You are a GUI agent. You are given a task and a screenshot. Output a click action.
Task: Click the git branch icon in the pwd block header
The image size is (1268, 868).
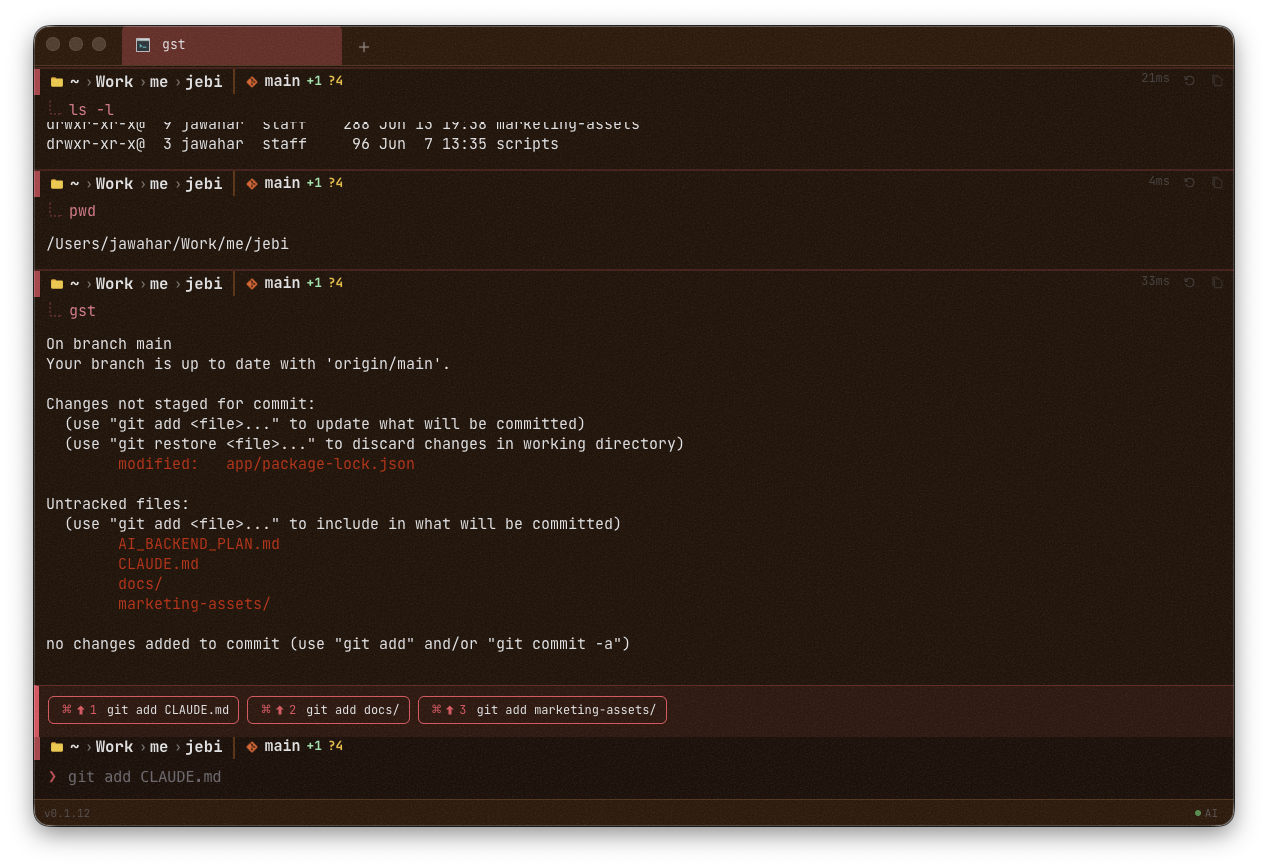pos(252,184)
